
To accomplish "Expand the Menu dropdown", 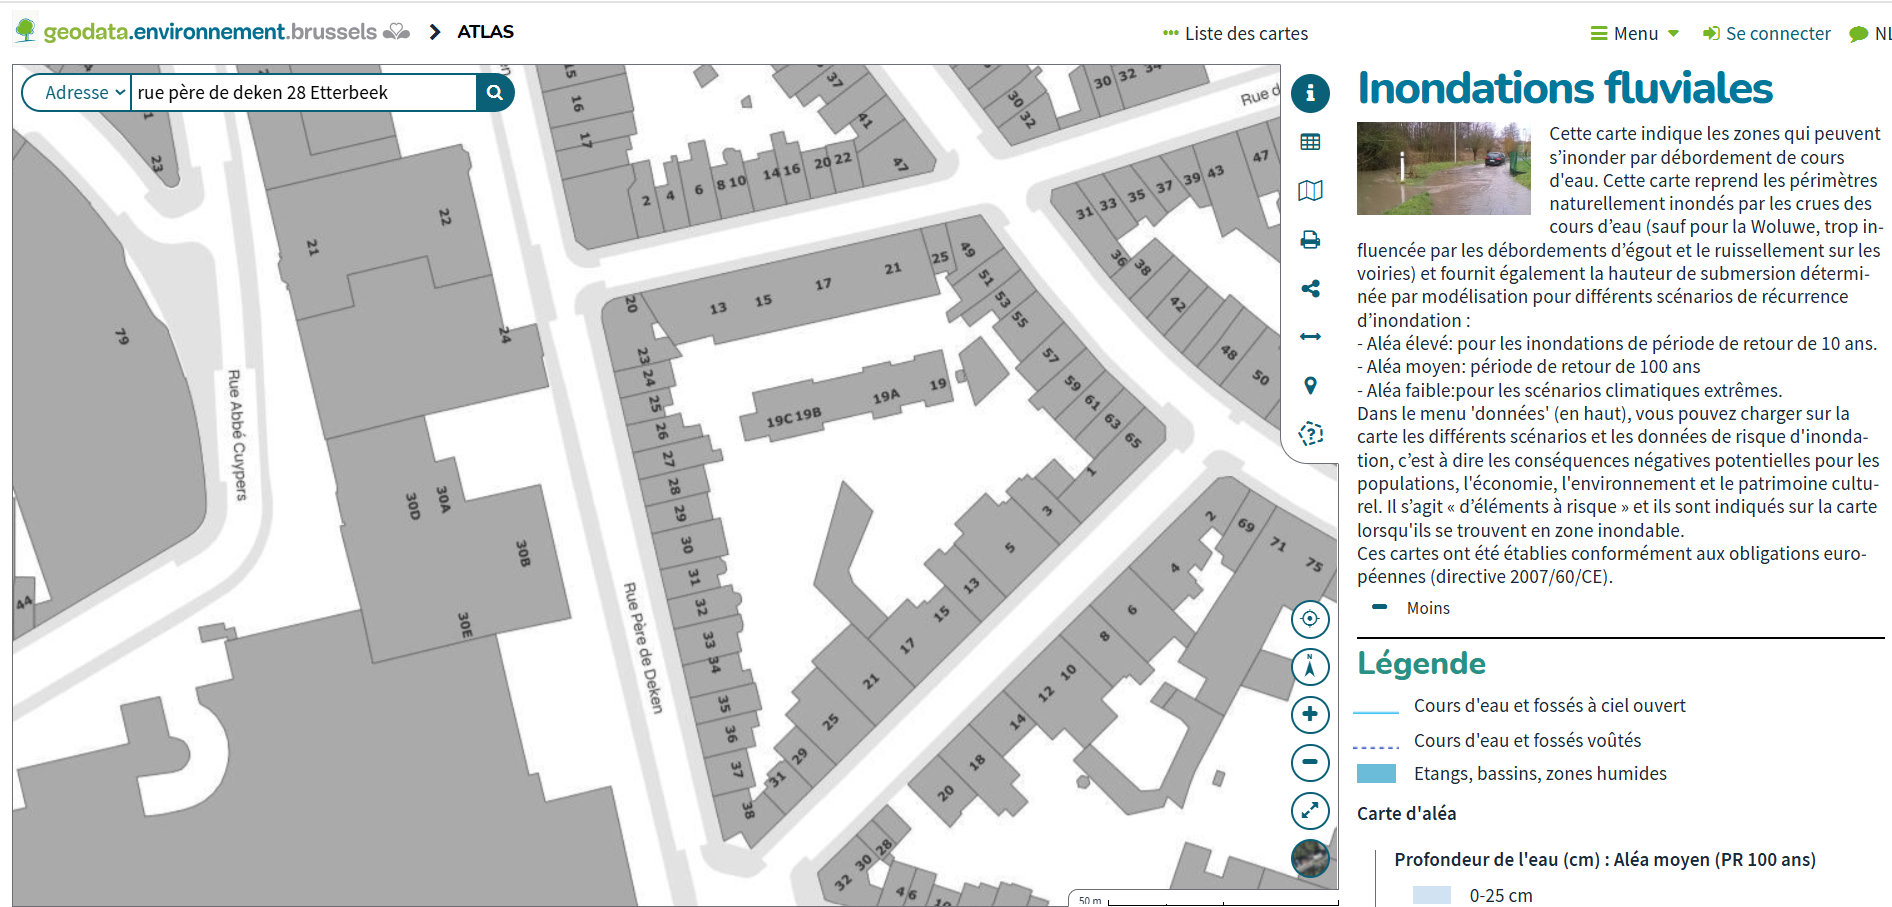I will click(x=1635, y=34).
